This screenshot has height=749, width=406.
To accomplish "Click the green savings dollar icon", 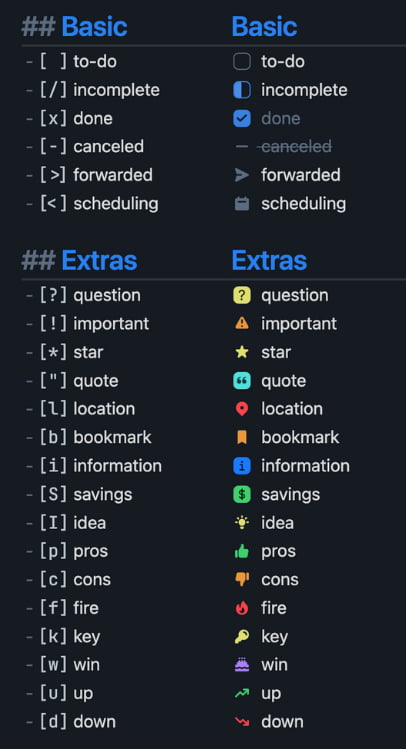I will pos(242,494).
